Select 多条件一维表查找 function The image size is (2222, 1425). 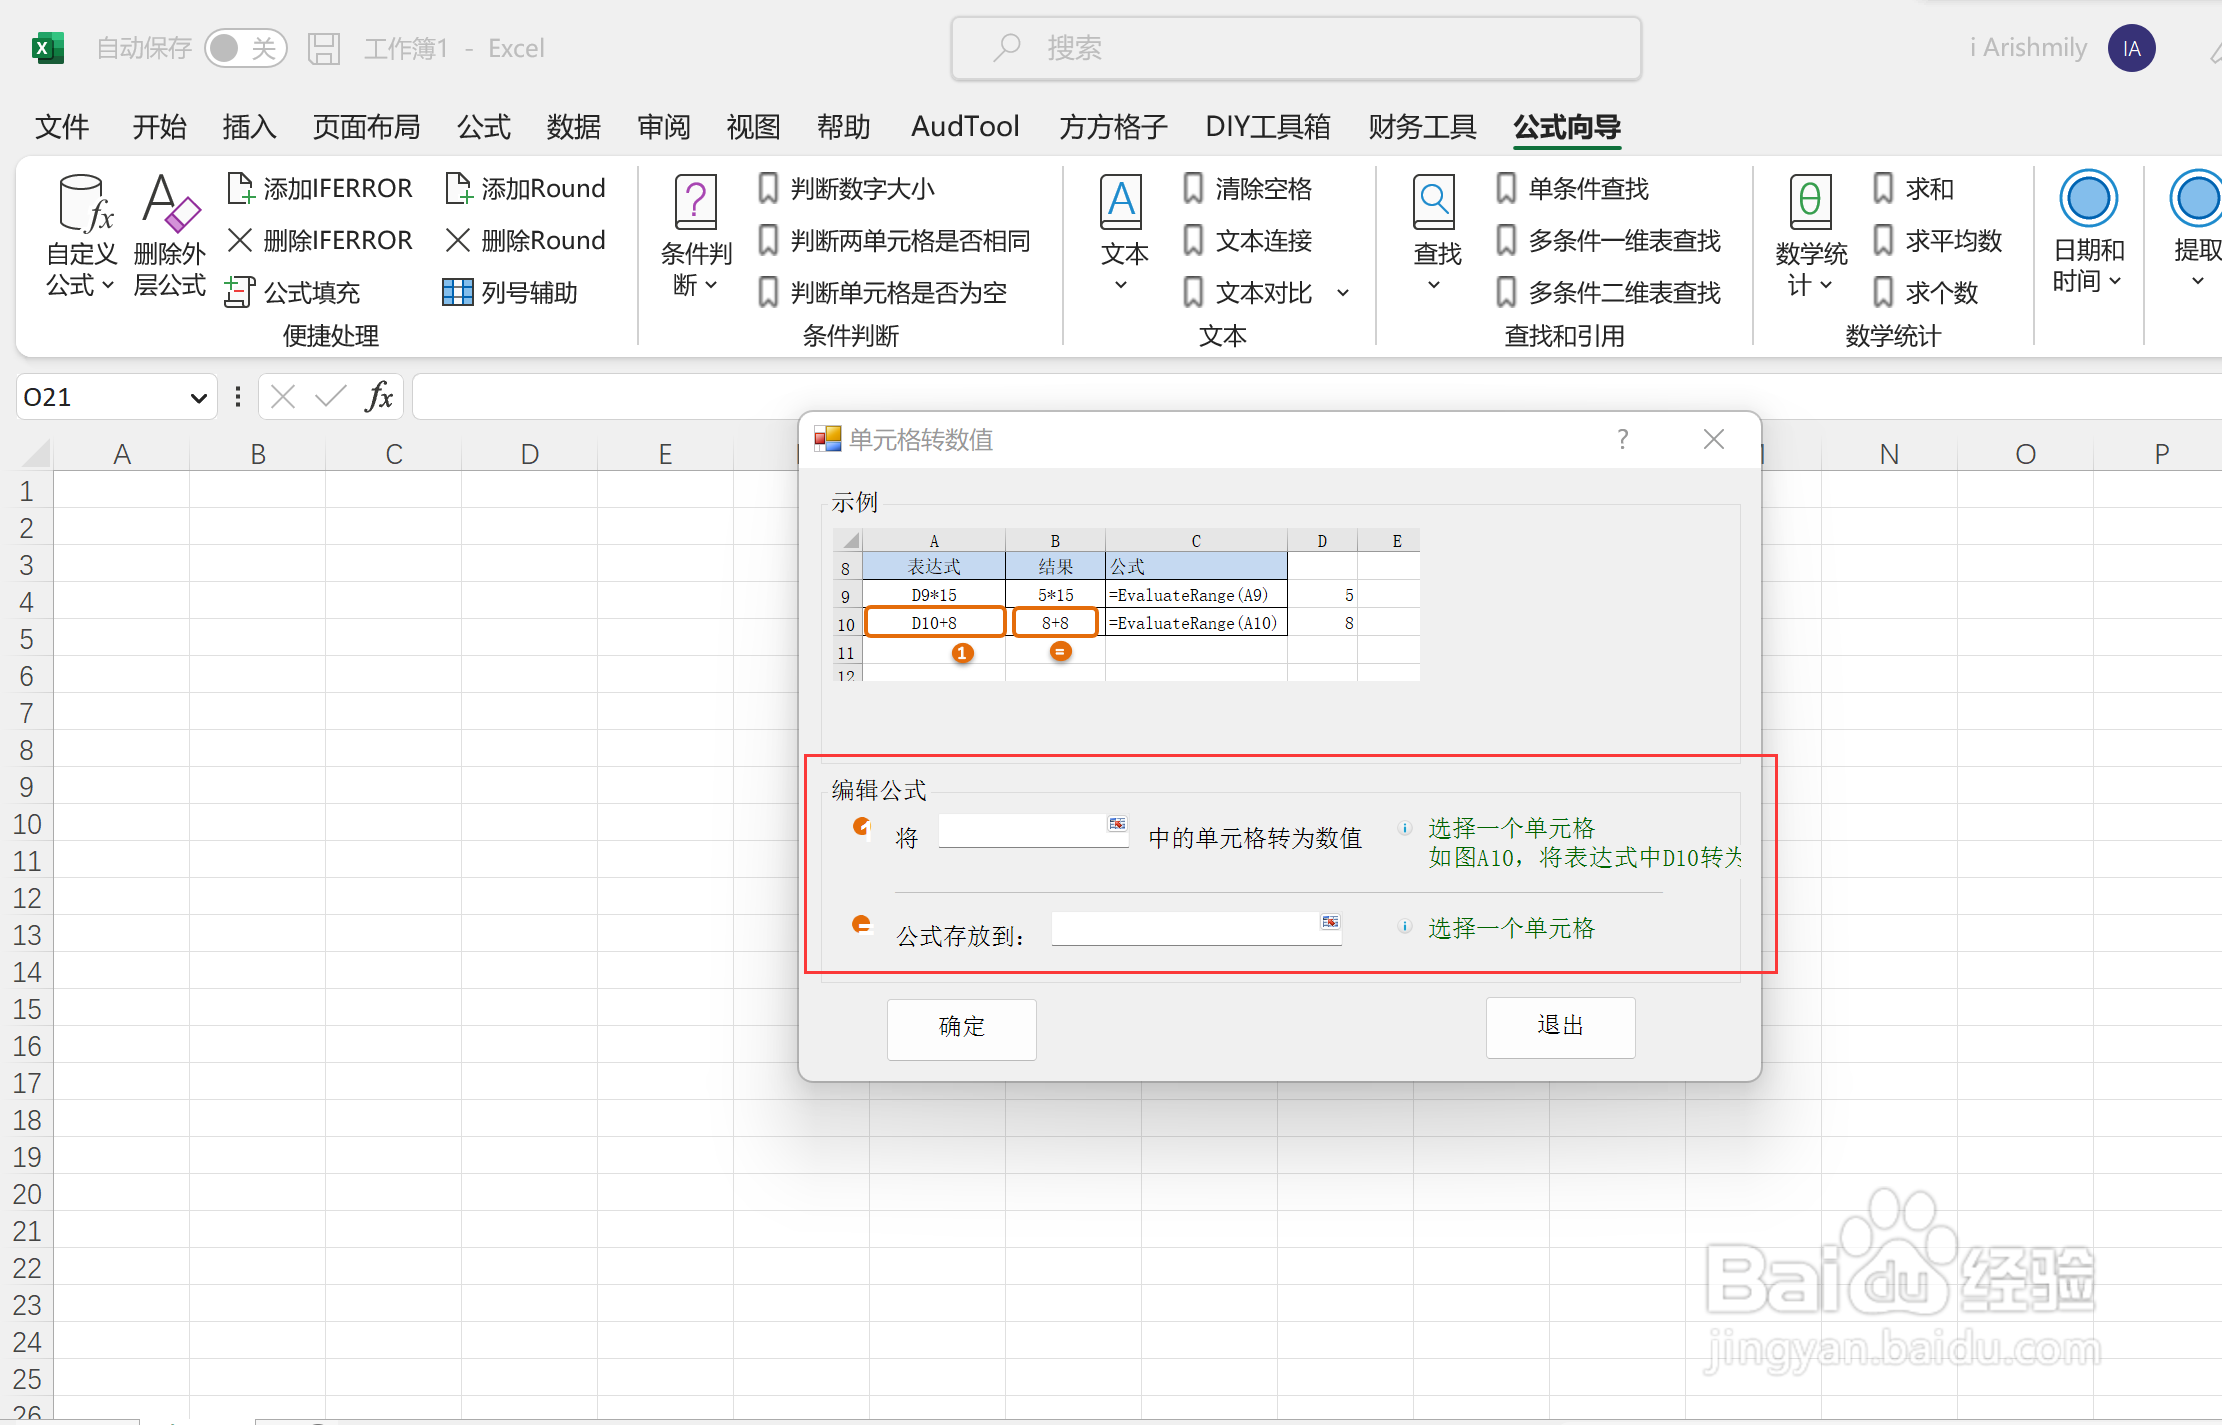pos(1608,240)
